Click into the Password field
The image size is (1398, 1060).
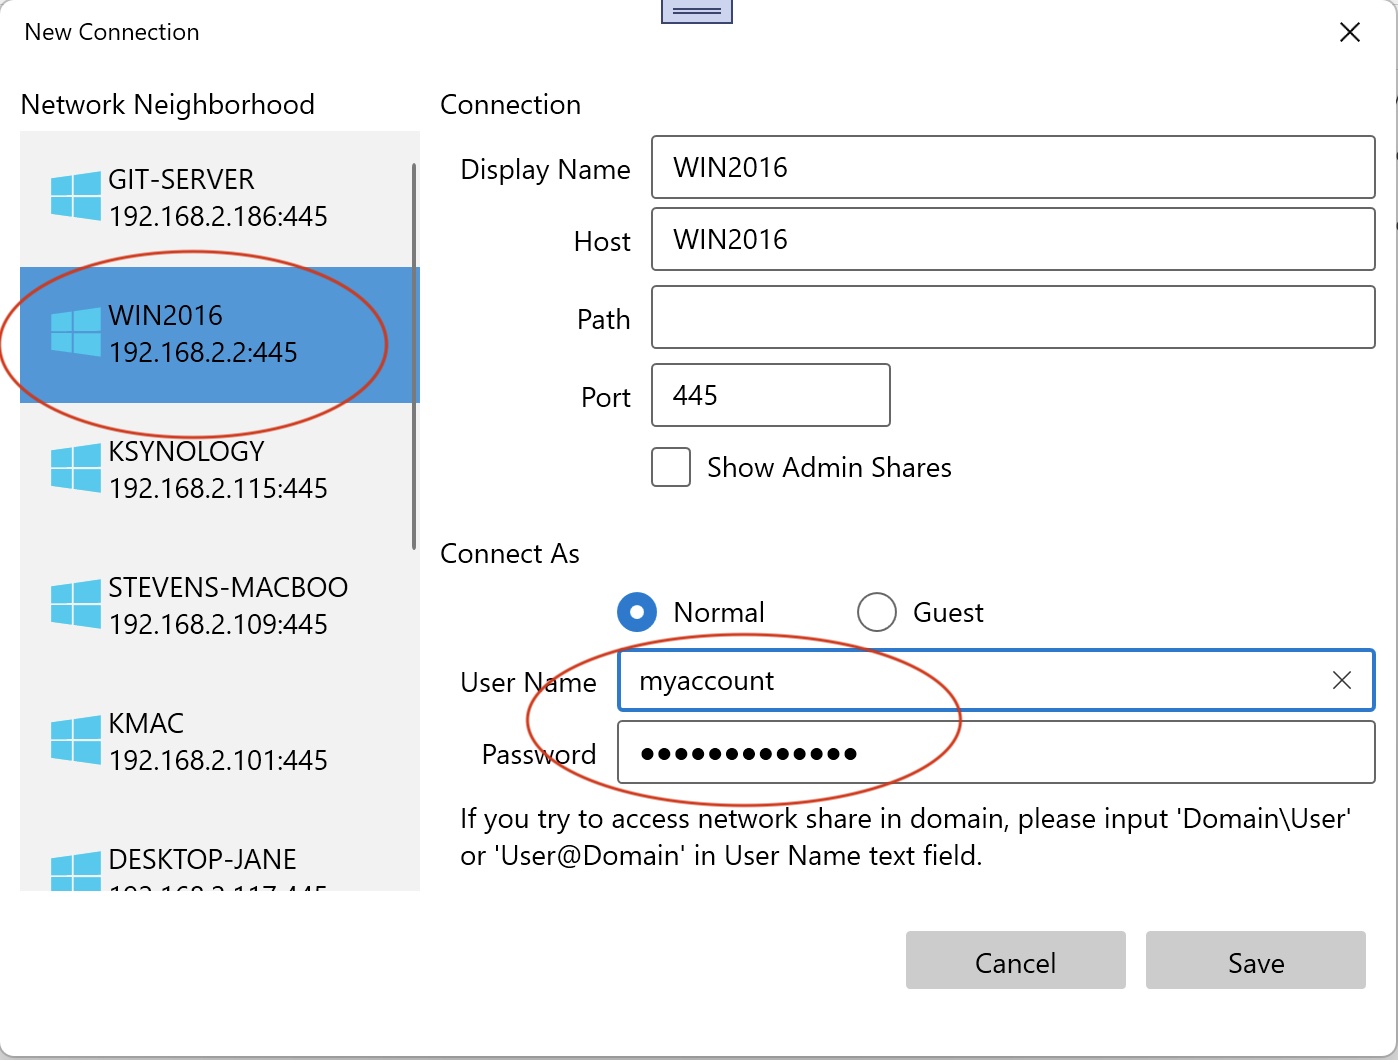click(996, 753)
